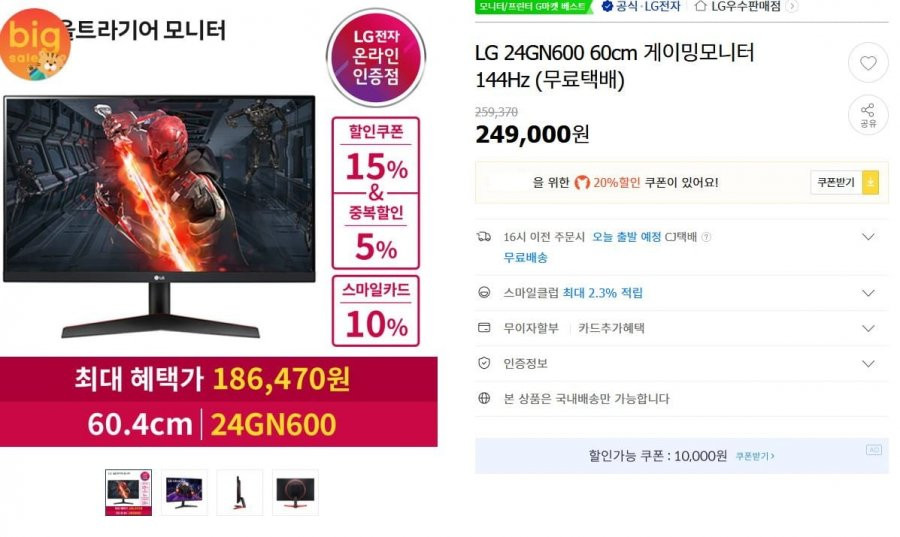Open the 쿠폰받기 link in blue banner

(x=755, y=456)
